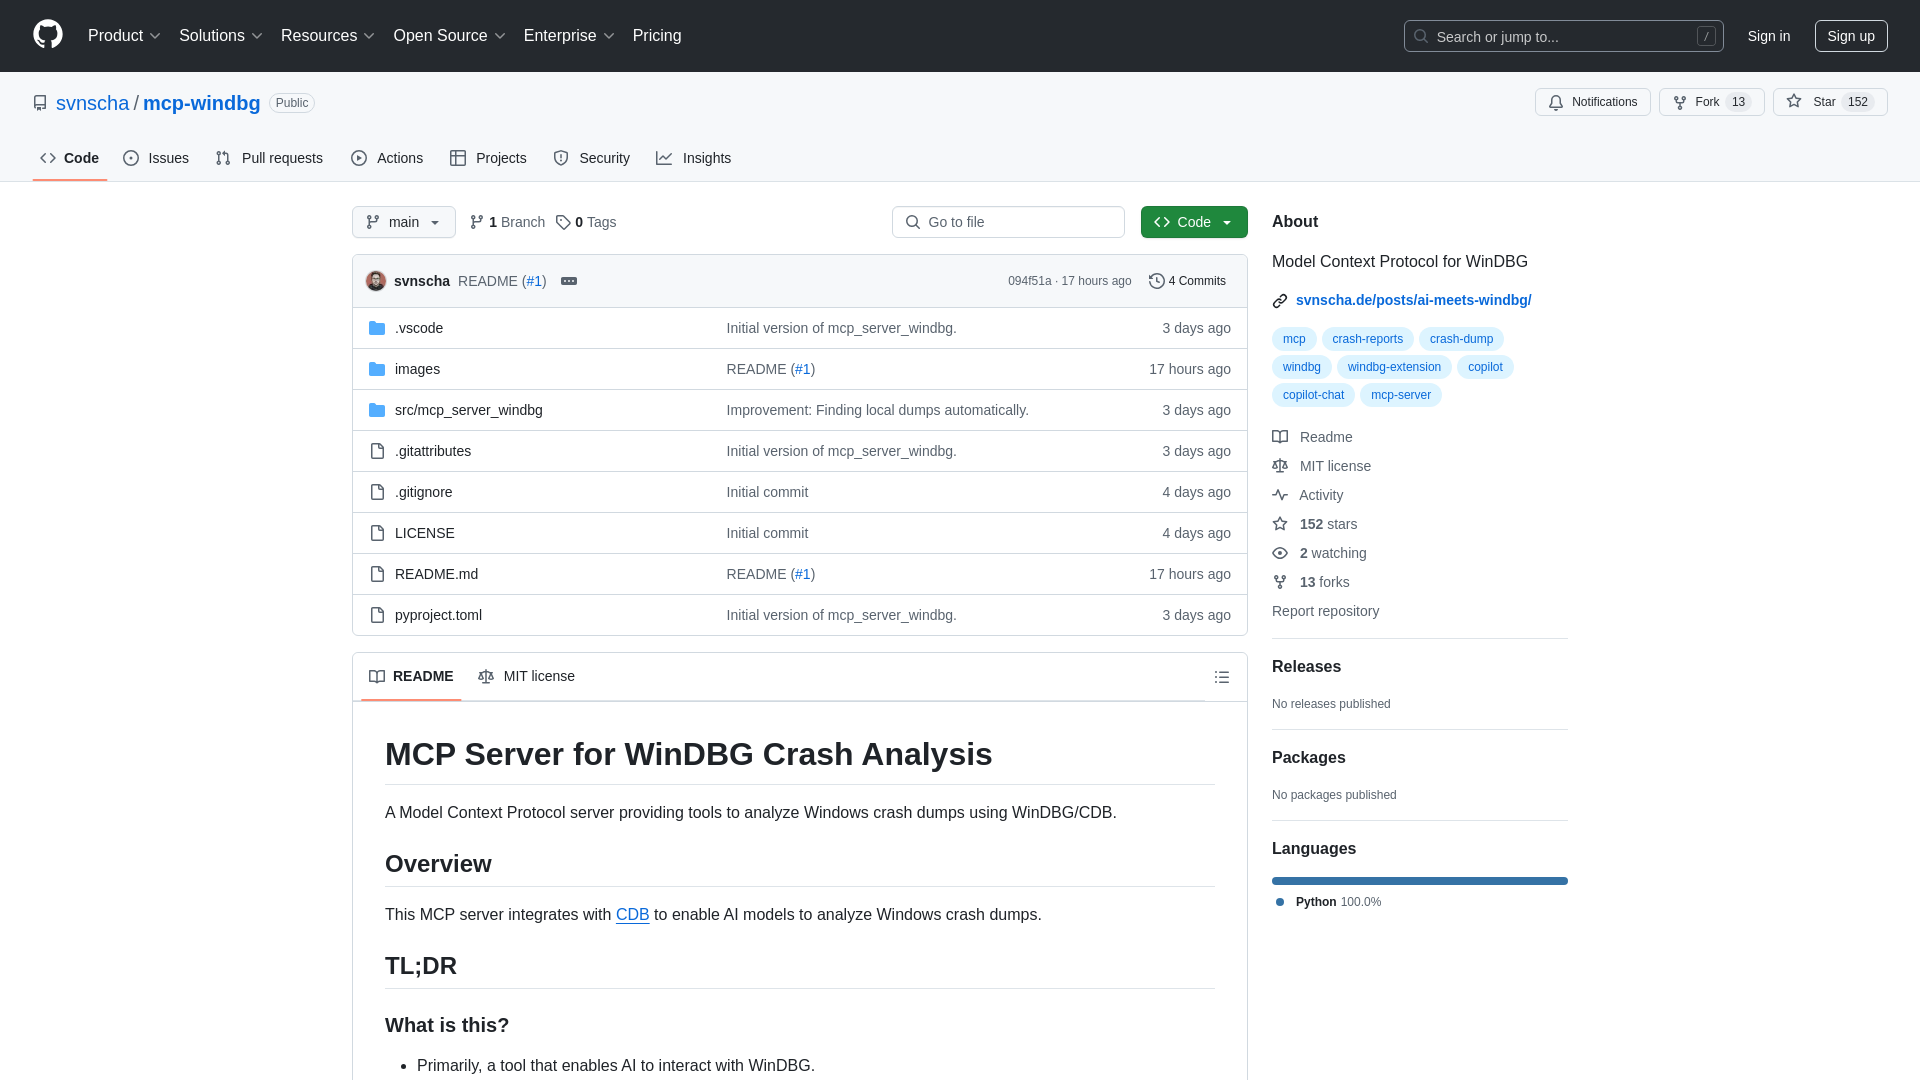Click the search magnifier icon in header
This screenshot has width=1920, height=1080.
[1421, 36]
